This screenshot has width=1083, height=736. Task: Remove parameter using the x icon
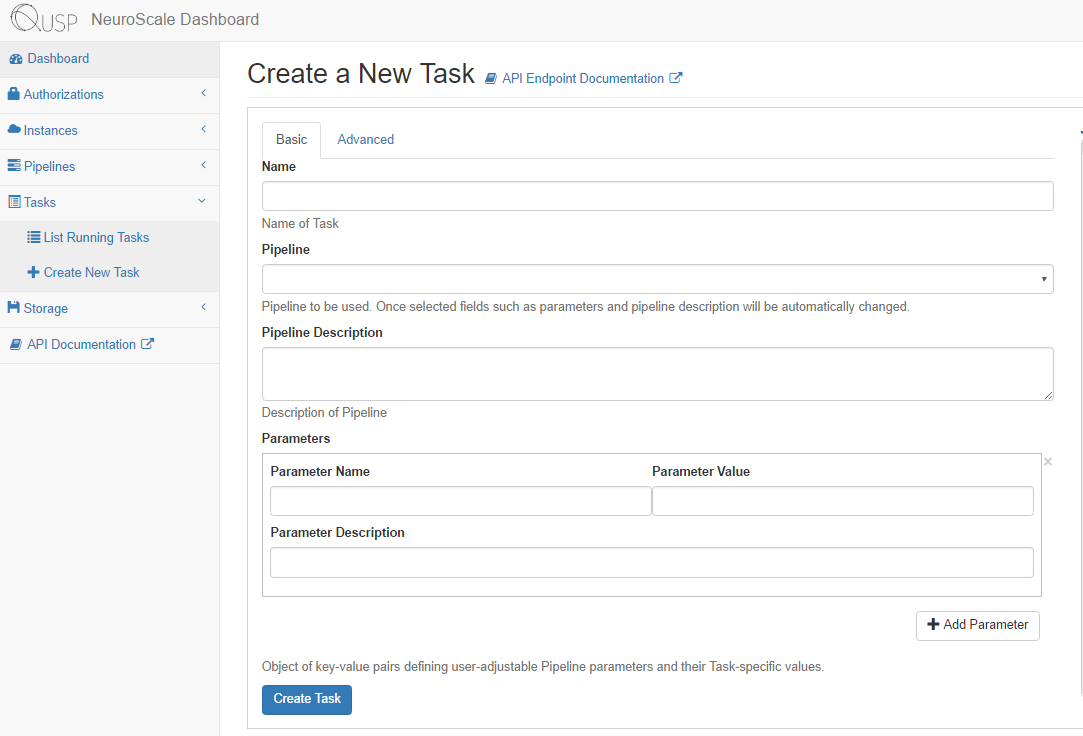coord(1048,461)
